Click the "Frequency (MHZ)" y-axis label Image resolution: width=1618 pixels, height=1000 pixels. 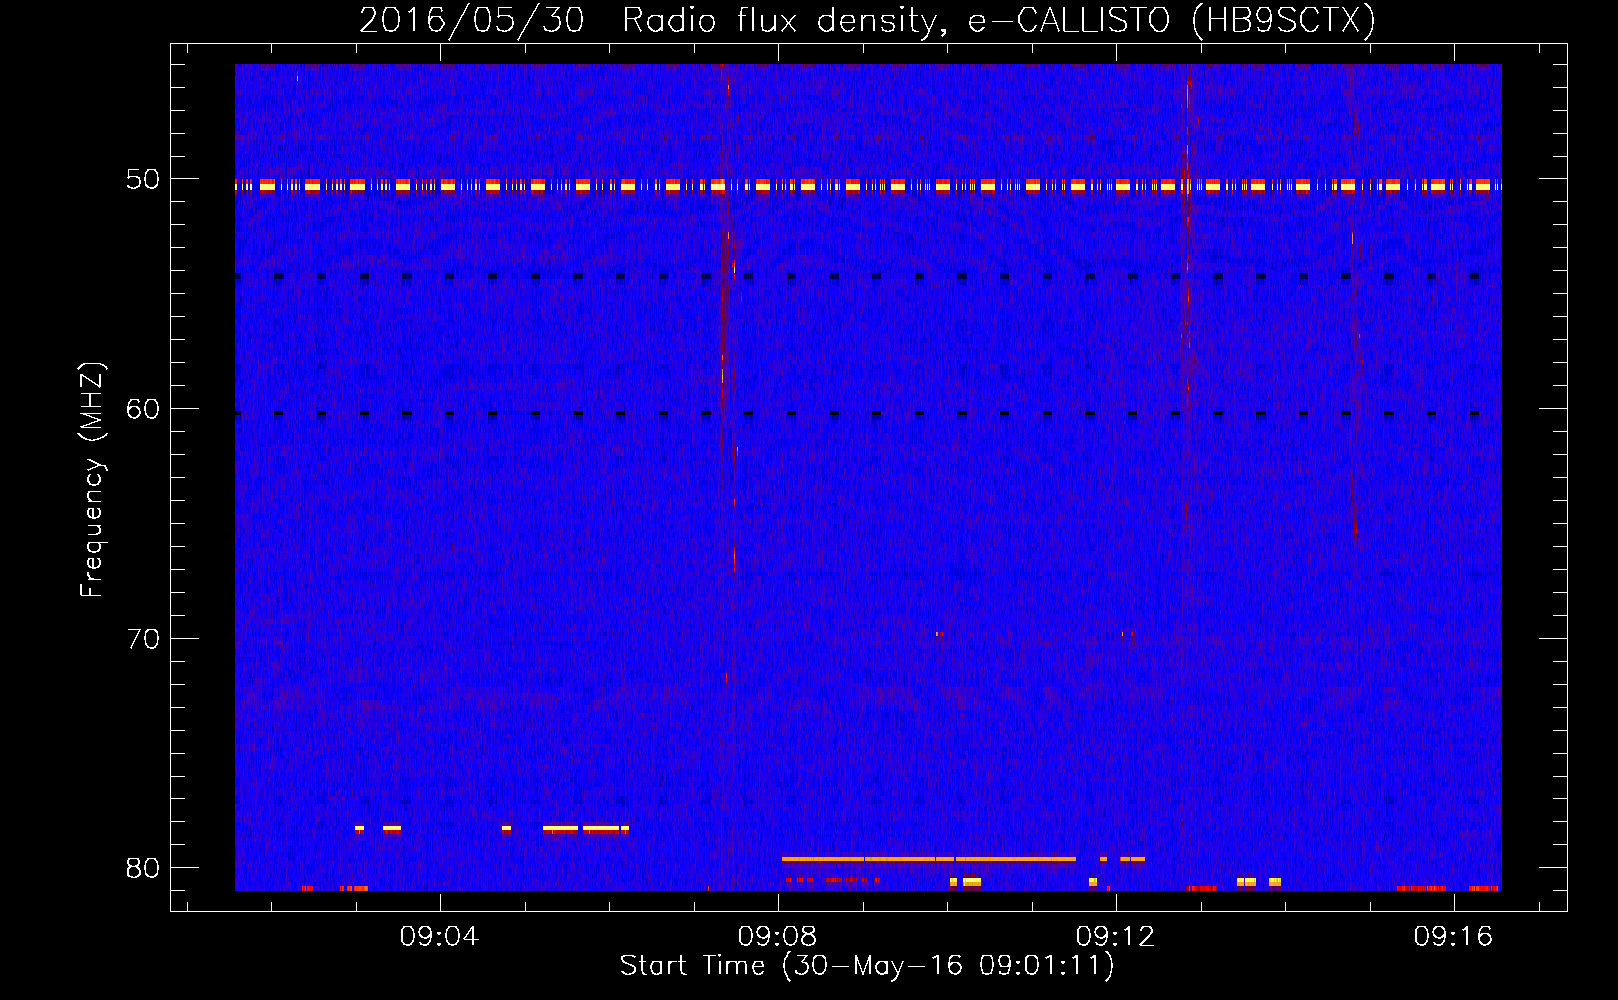click(x=92, y=480)
